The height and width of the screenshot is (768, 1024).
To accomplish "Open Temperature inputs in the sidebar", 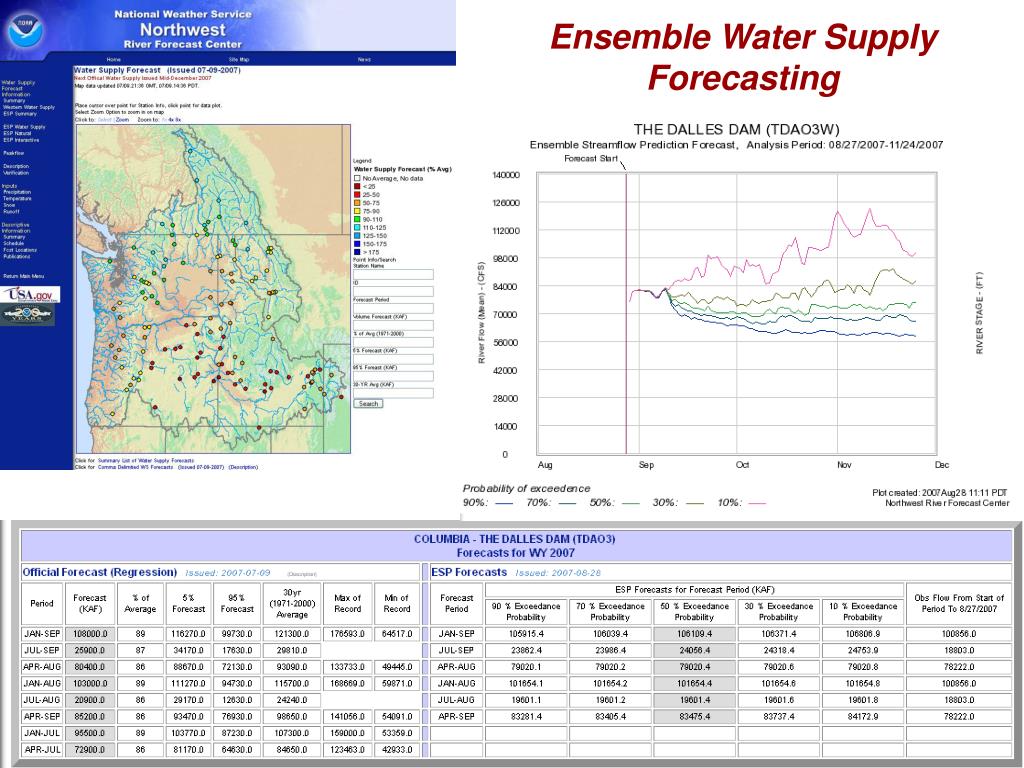I will [17, 199].
